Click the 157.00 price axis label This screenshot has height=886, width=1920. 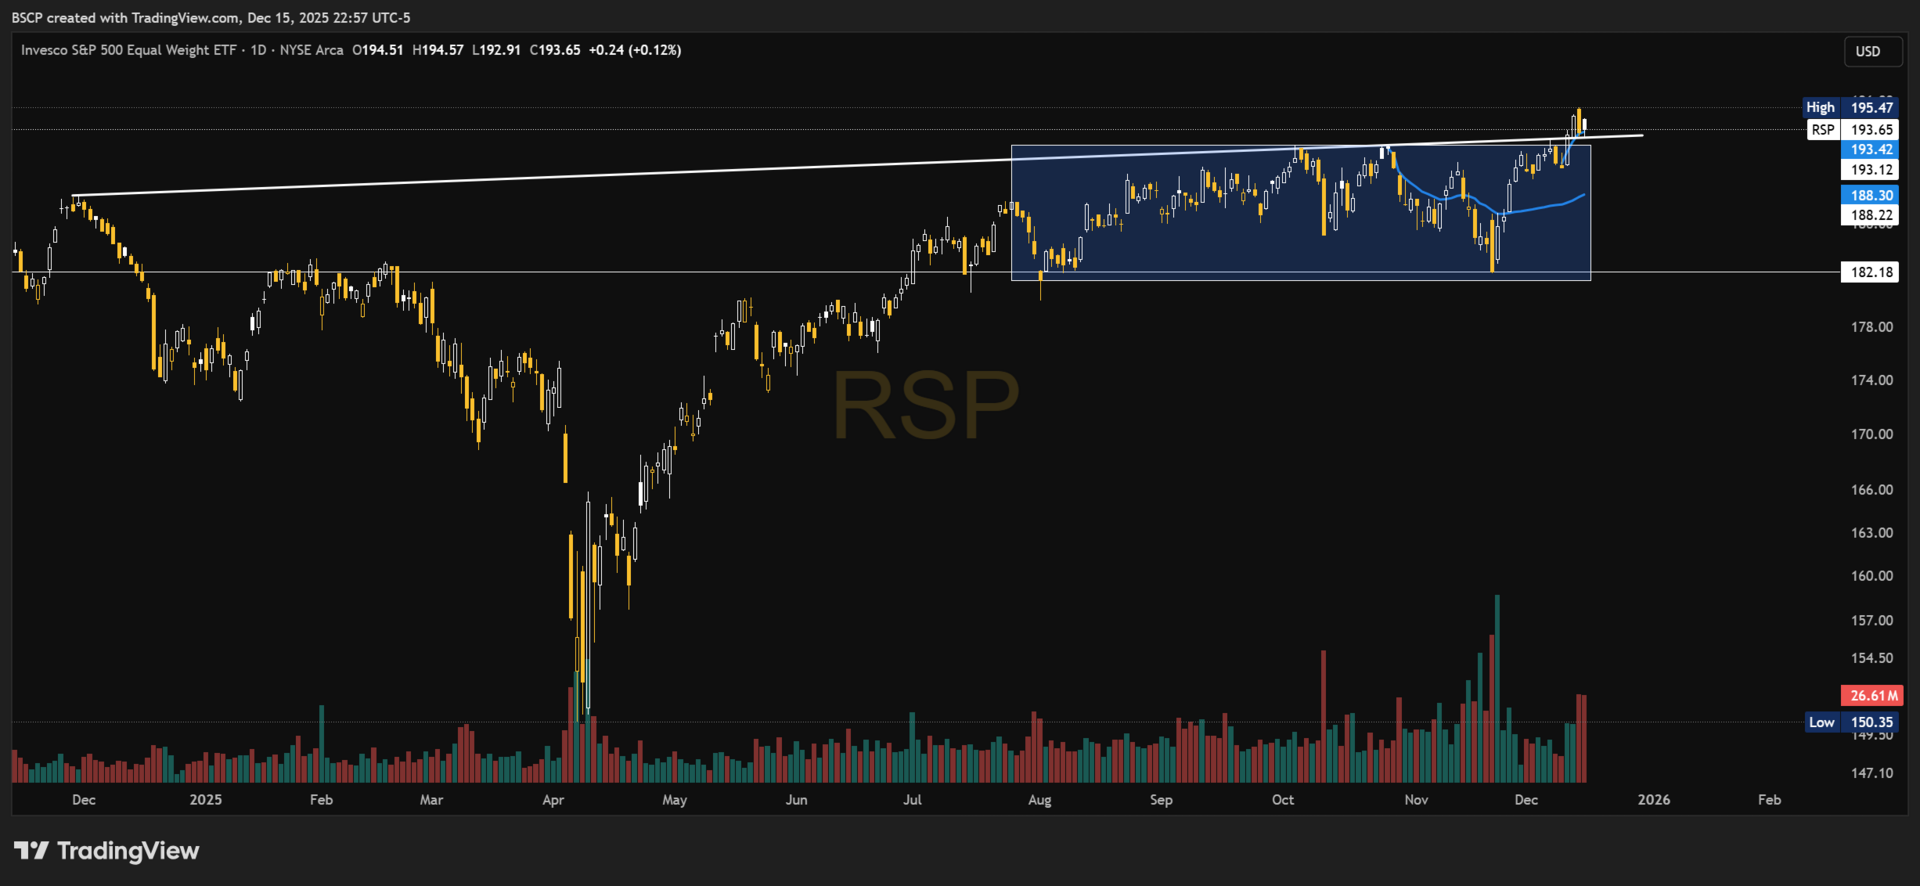[x=1871, y=620]
